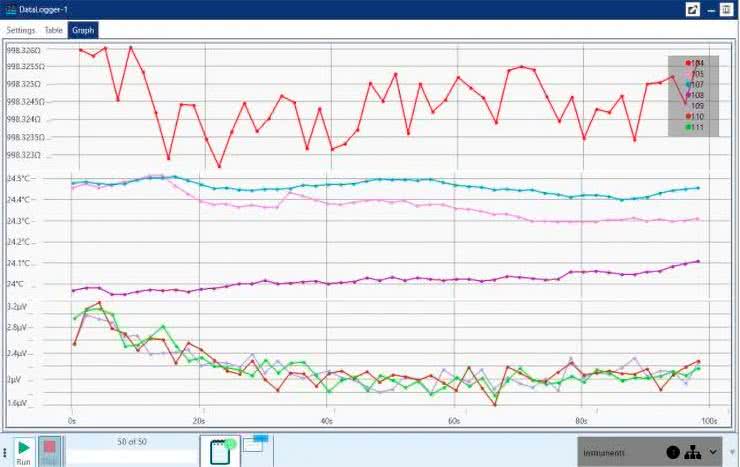Image resolution: width=740 pixels, height=467 pixels.
Task: Select the blue-topped instrument window thumbnail
Action: 255,444
